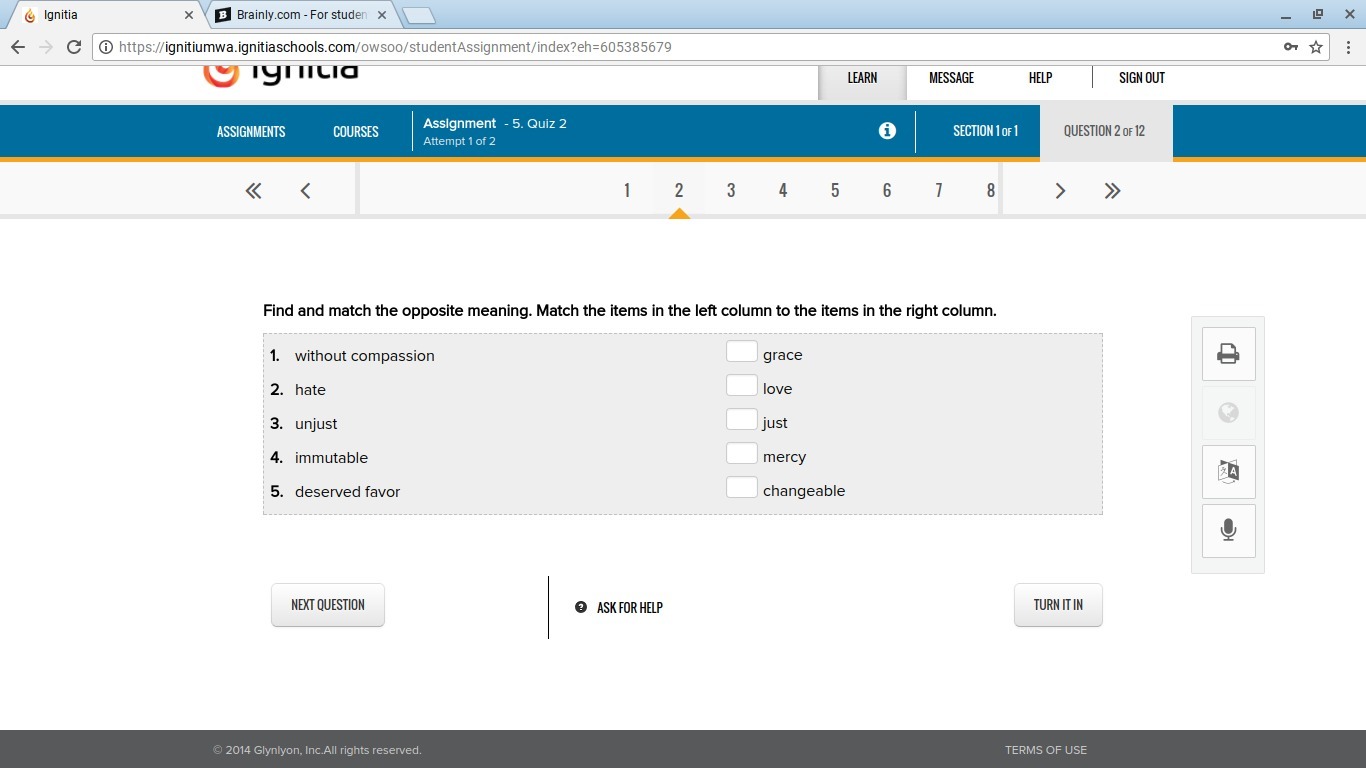Open the ASK FOR HELP link
Image resolution: width=1366 pixels, height=768 pixels.
pyautogui.click(x=619, y=608)
